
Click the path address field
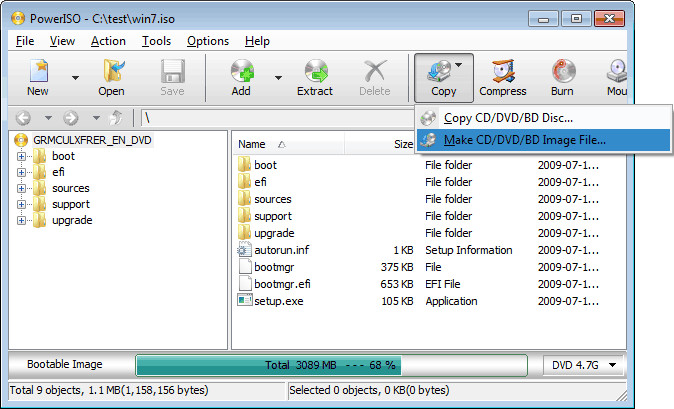(x=280, y=118)
